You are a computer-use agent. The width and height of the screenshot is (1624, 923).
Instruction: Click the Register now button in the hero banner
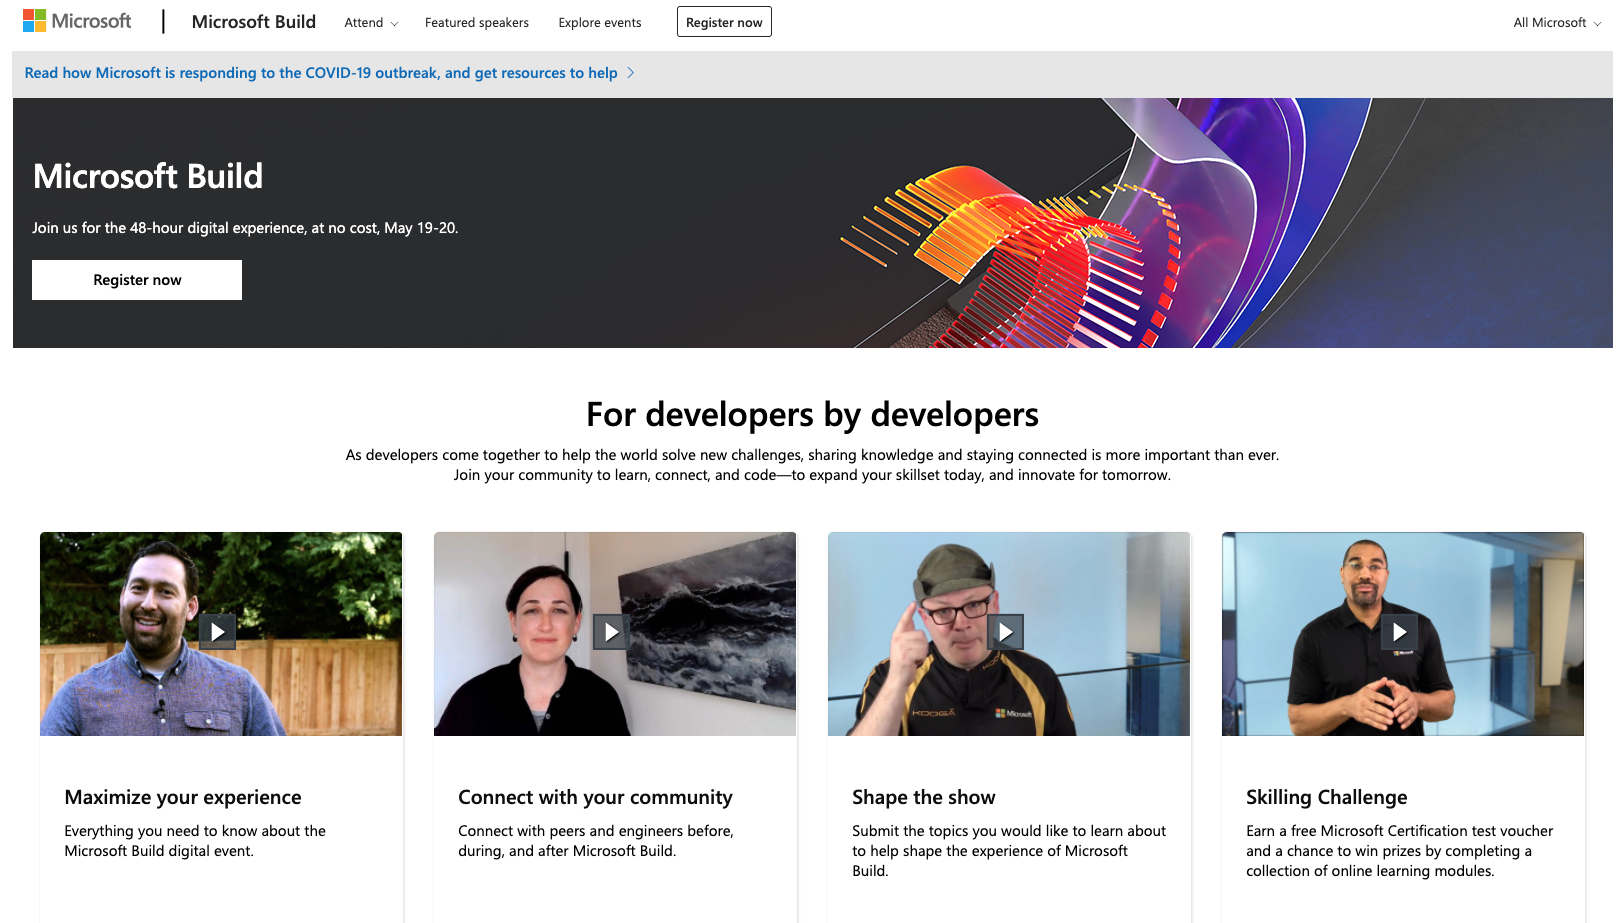click(x=136, y=279)
